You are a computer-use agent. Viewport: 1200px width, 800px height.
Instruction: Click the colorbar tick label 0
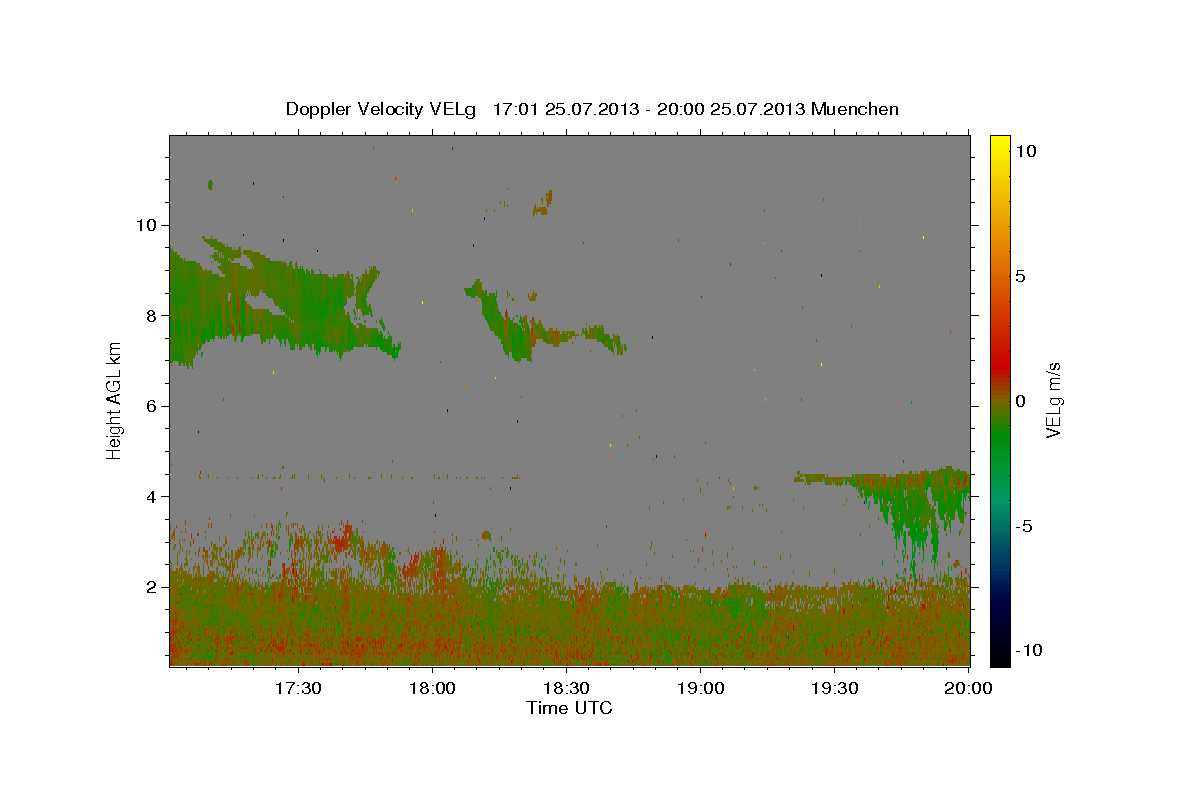pos(1021,401)
